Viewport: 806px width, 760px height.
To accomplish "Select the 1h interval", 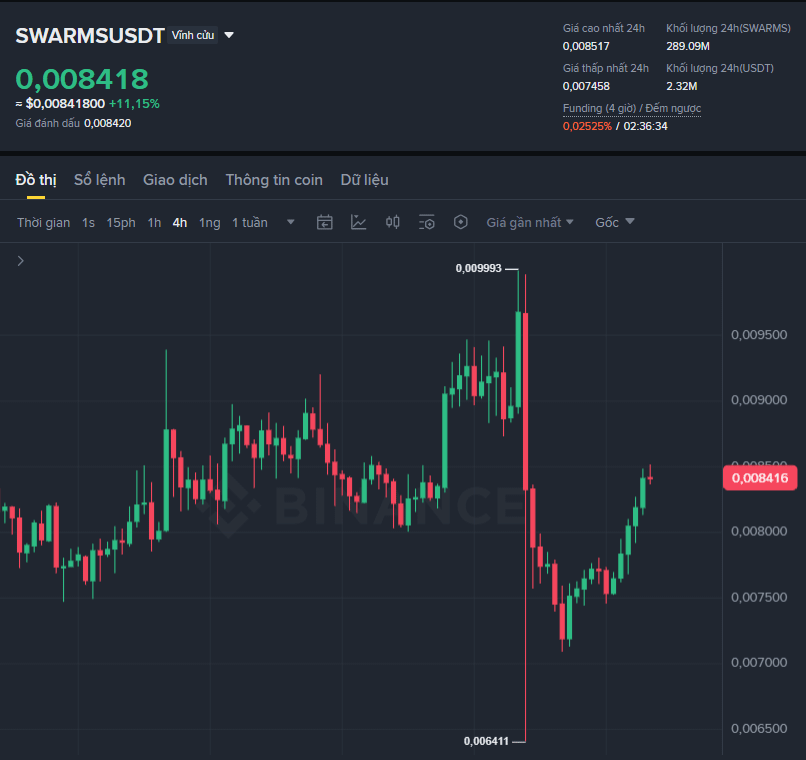I will (154, 223).
